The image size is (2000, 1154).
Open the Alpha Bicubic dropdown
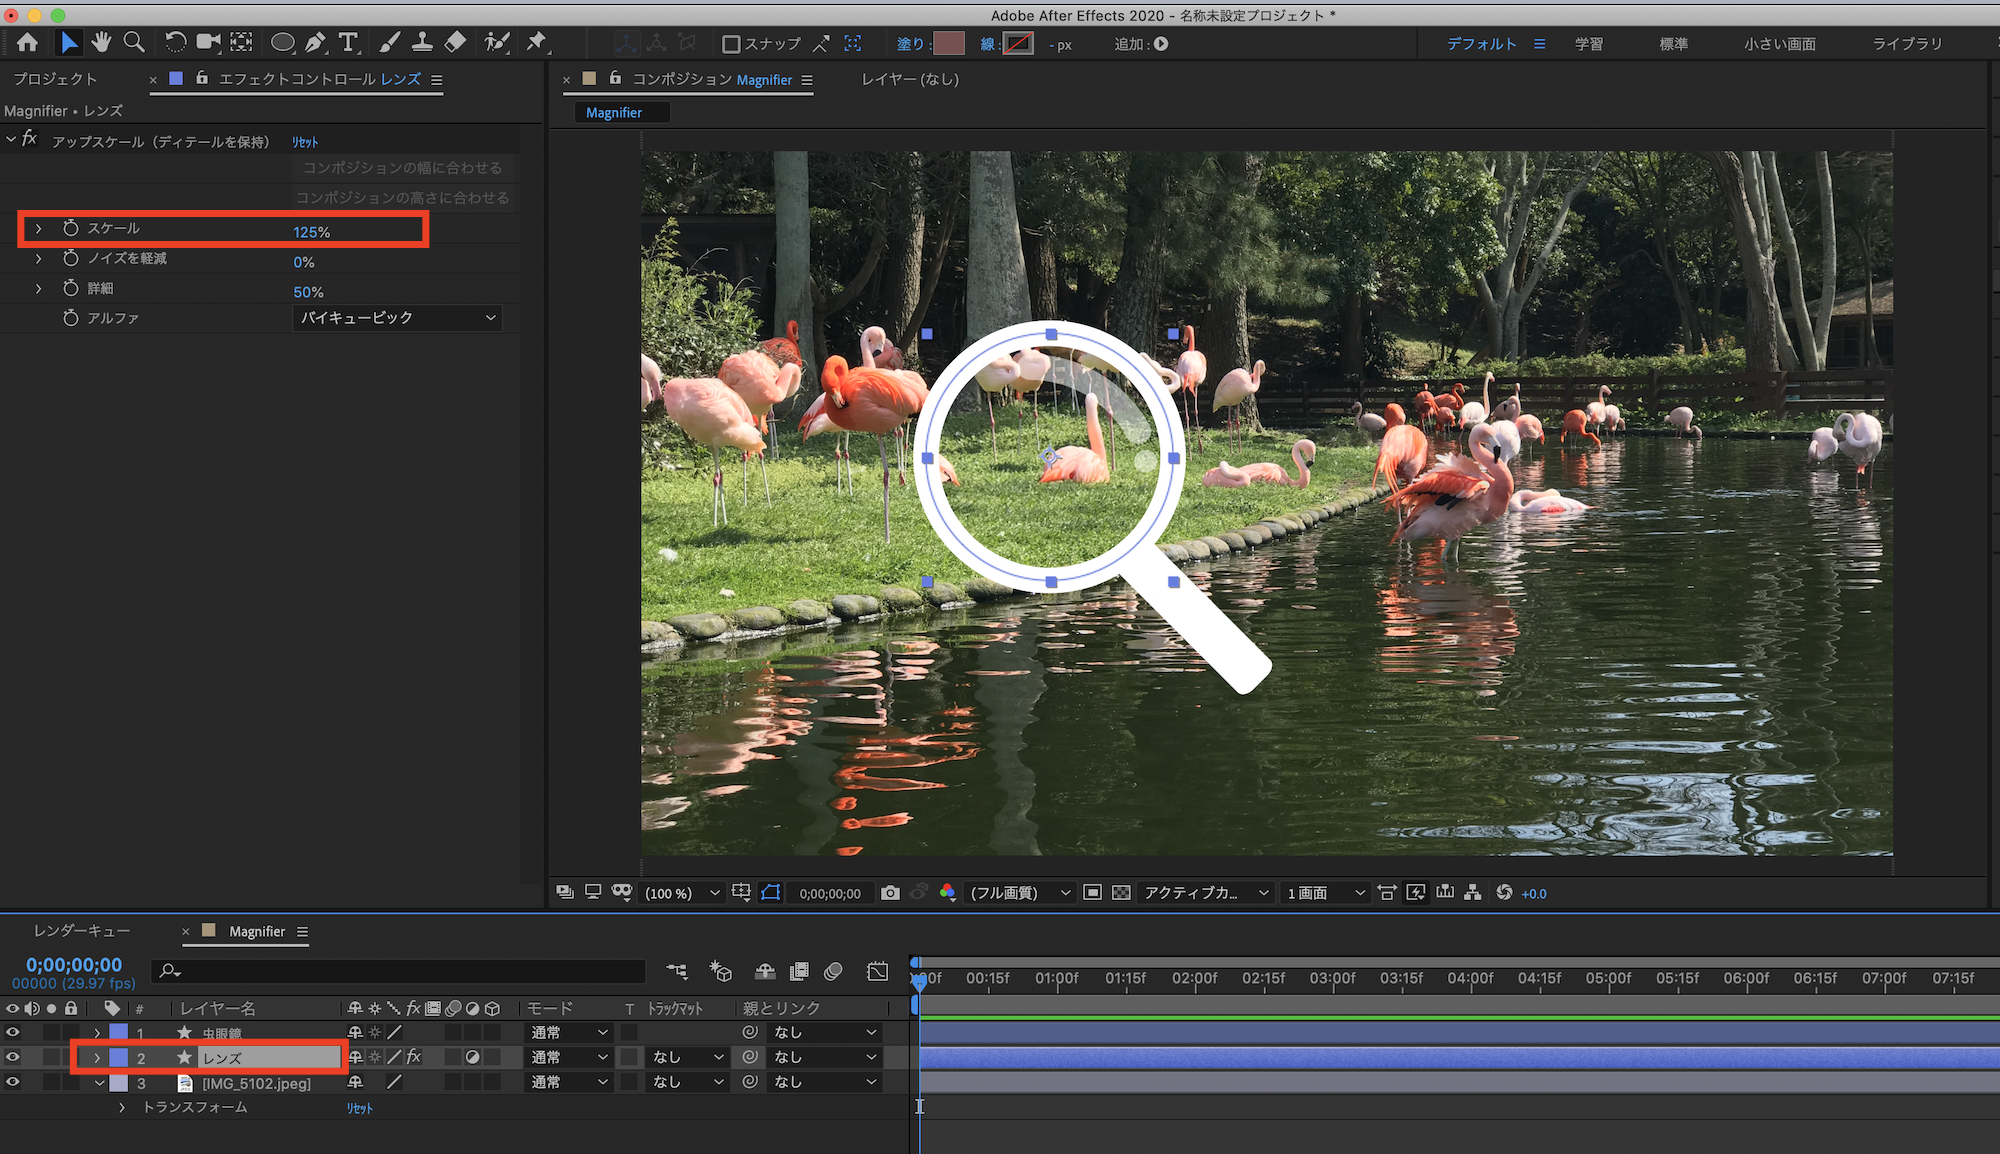coord(397,318)
